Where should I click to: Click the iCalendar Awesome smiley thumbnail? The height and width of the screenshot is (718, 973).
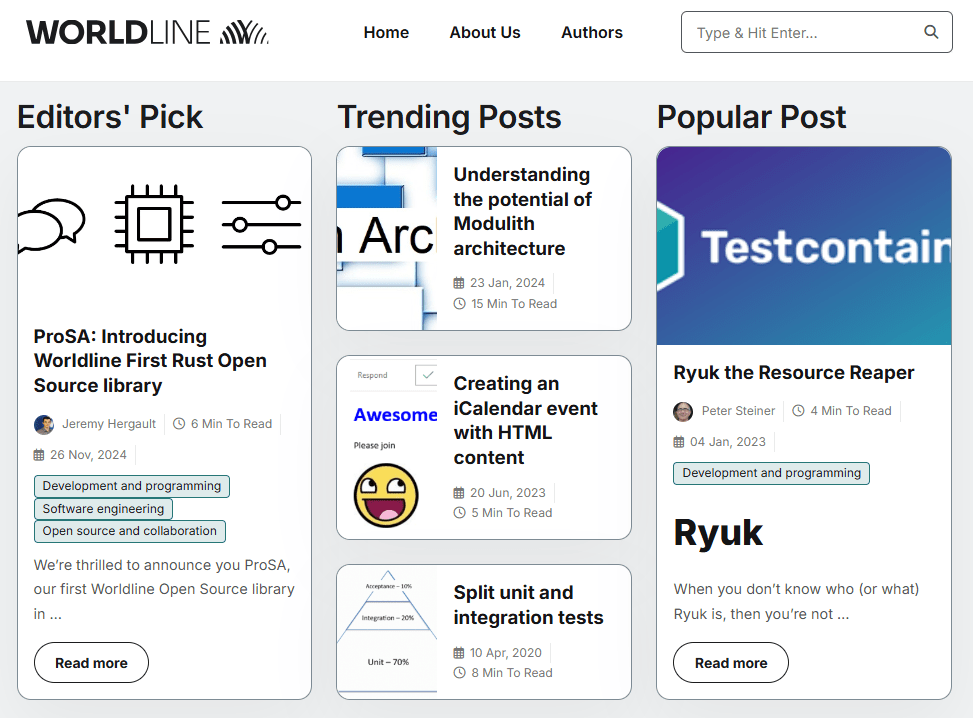pos(387,447)
